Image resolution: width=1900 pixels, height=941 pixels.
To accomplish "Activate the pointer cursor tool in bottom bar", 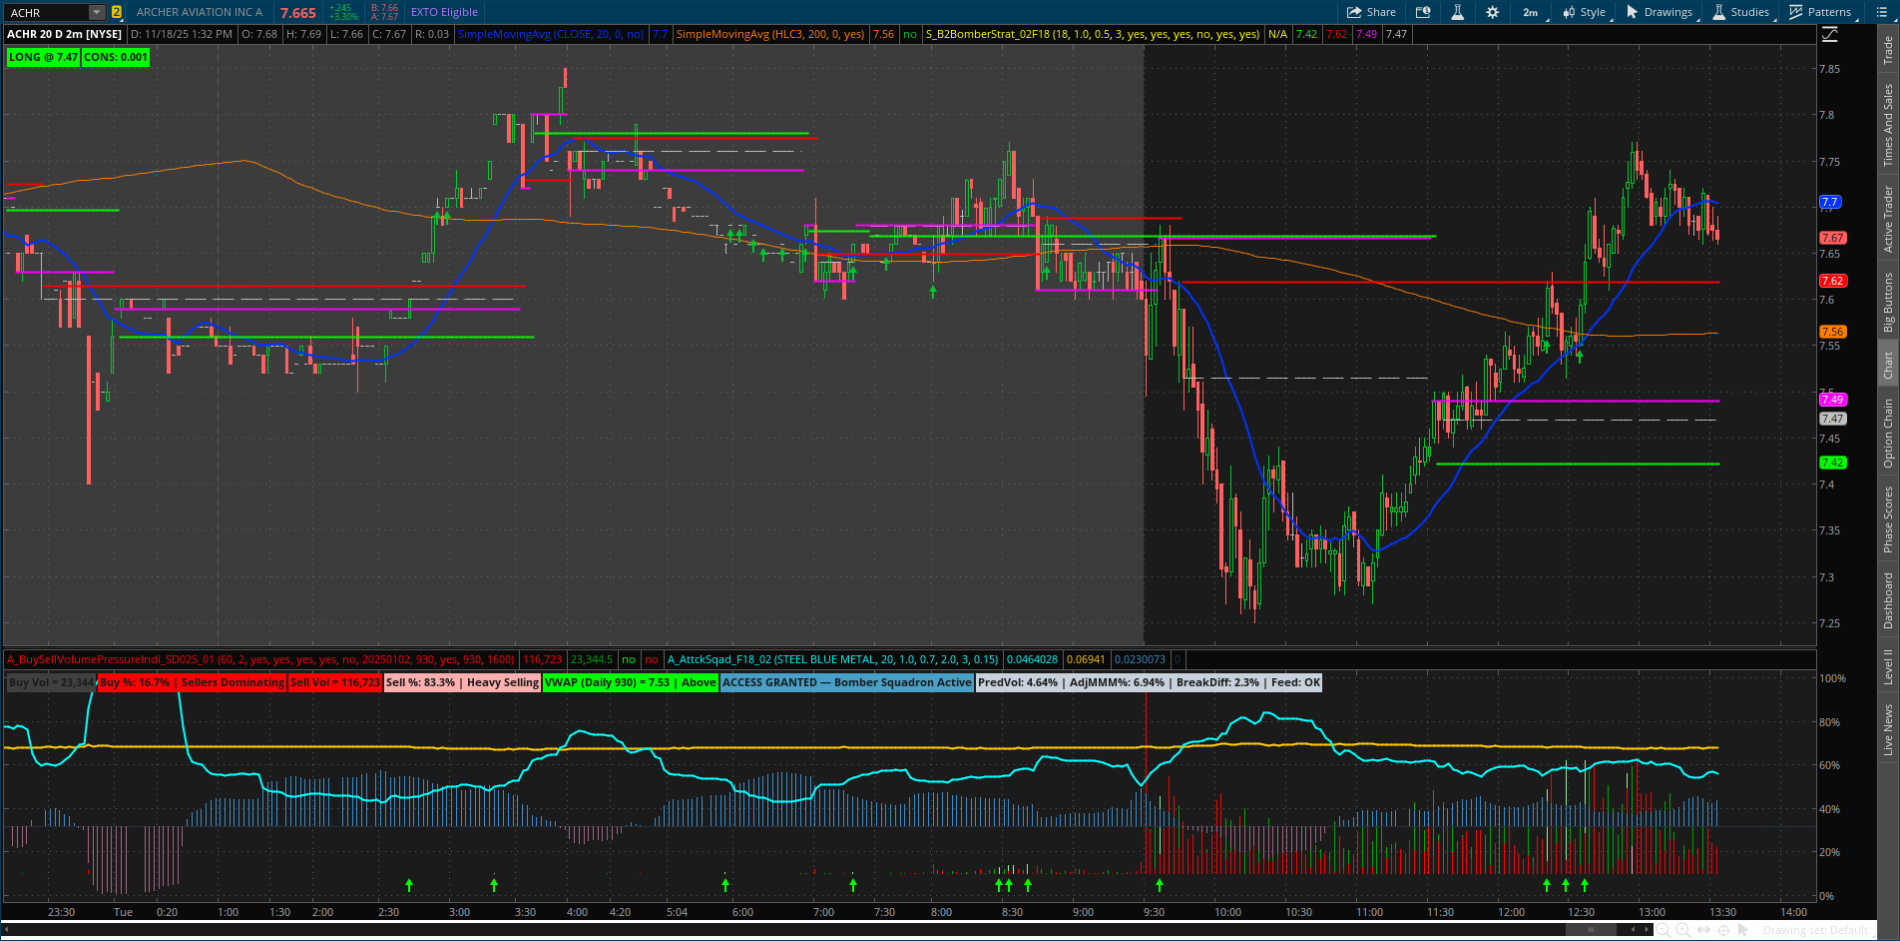I will pos(1743,929).
